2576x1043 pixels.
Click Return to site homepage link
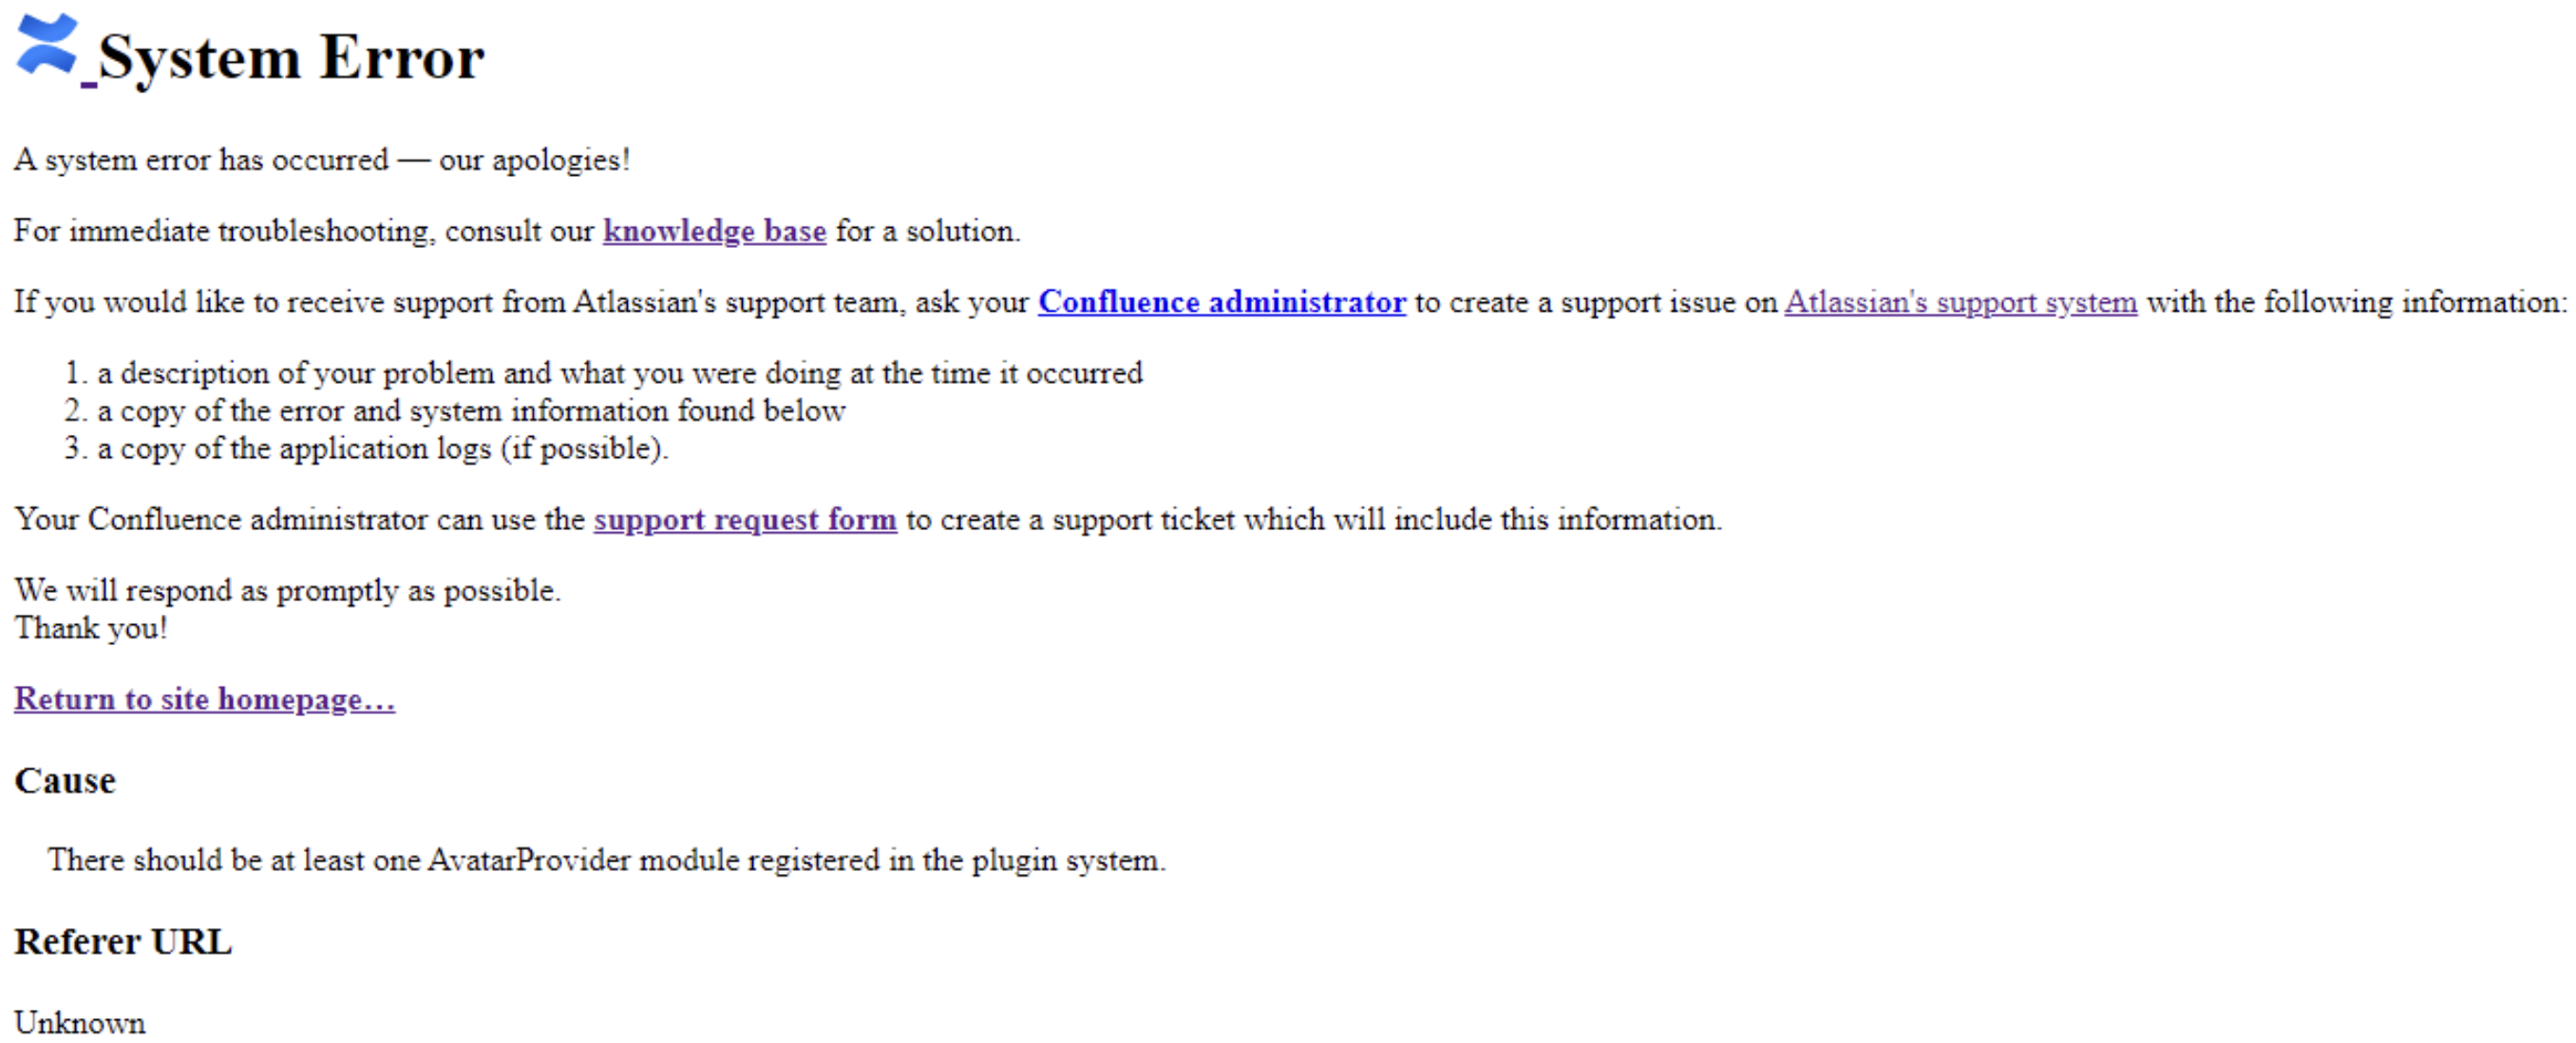click(205, 699)
